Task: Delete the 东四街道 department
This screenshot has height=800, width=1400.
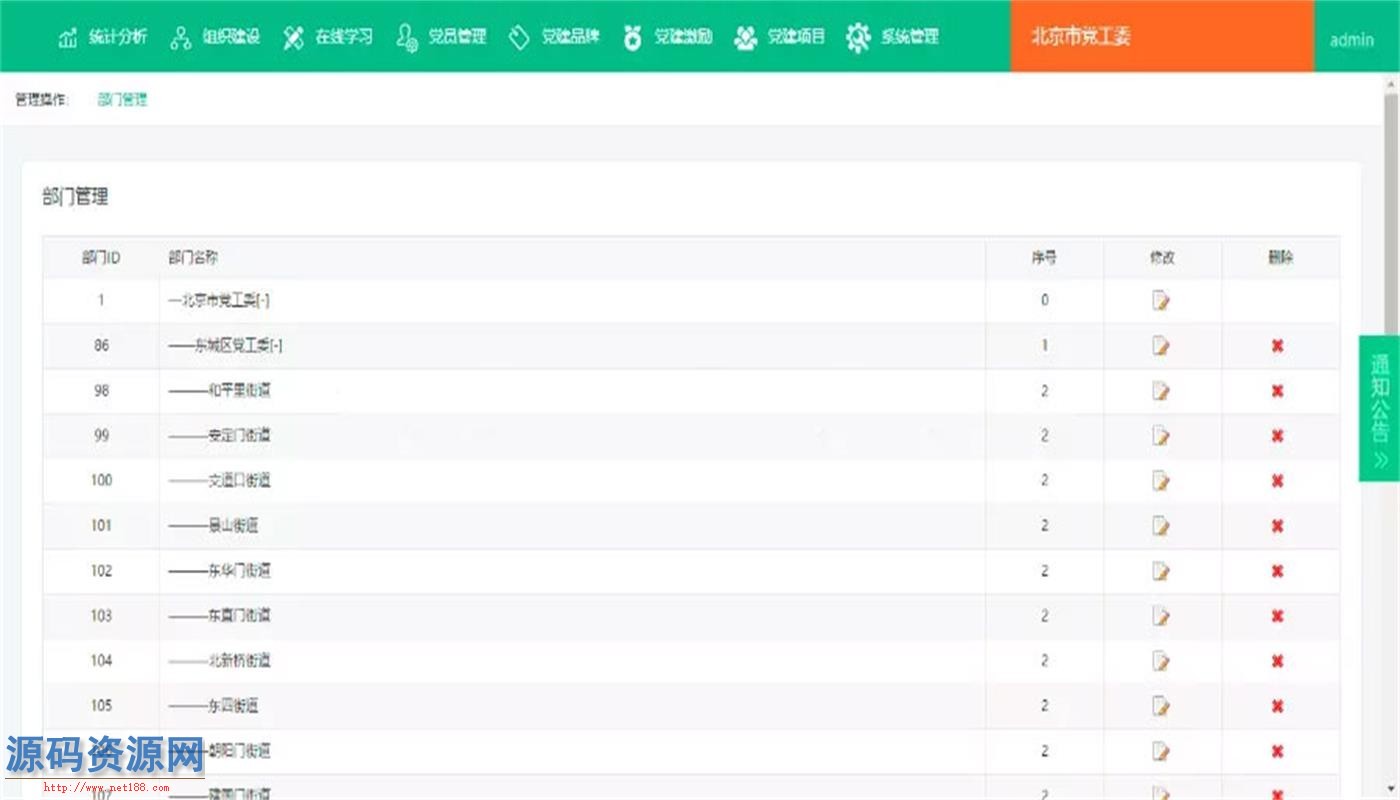Action: click(x=1277, y=706)
